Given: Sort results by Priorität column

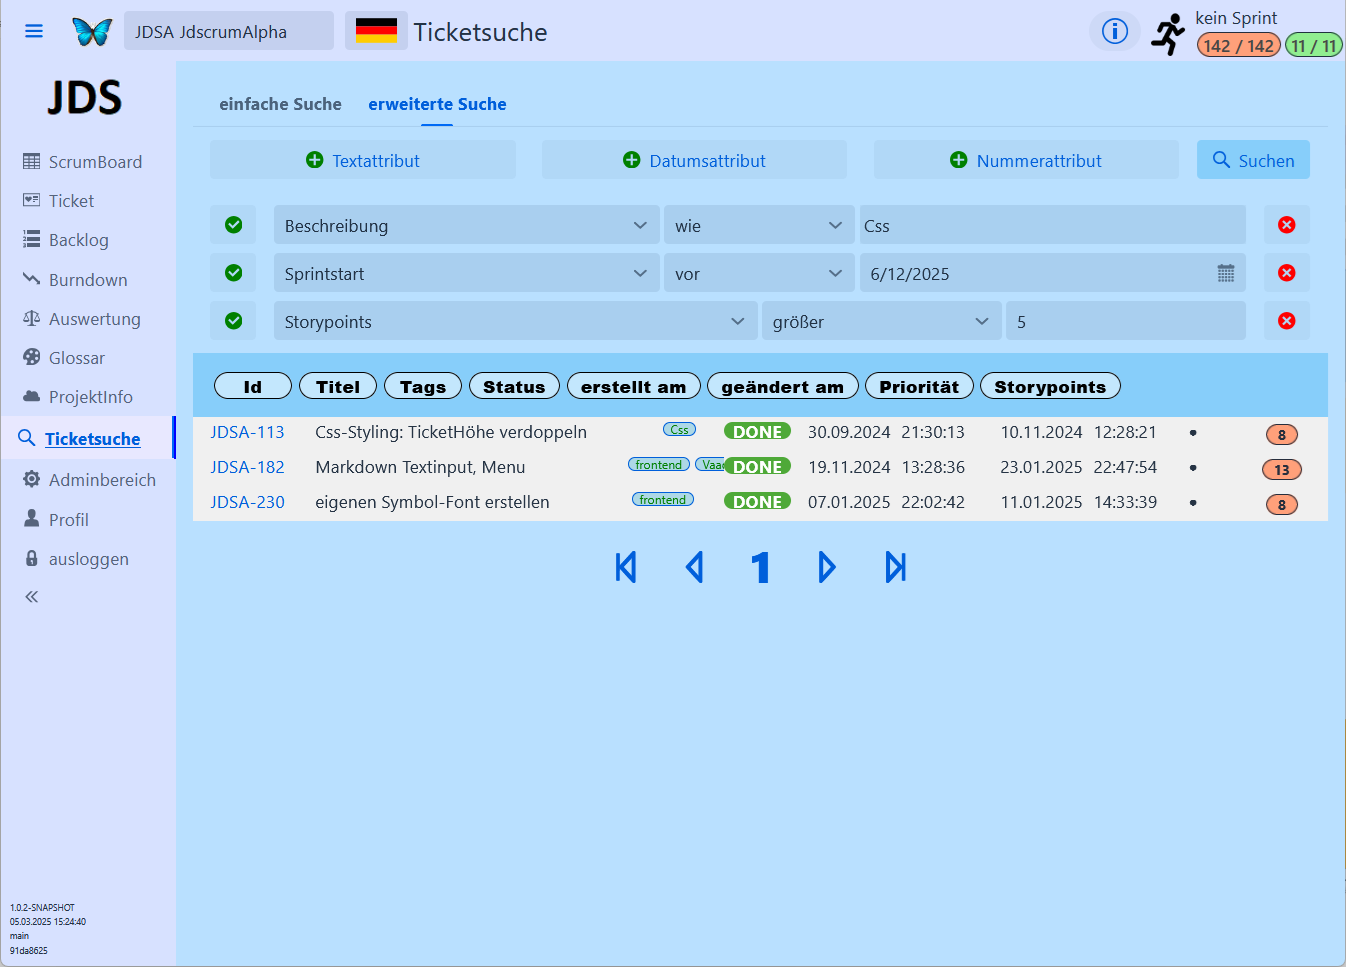Looking at the screenshot, I should click(919, 387).
